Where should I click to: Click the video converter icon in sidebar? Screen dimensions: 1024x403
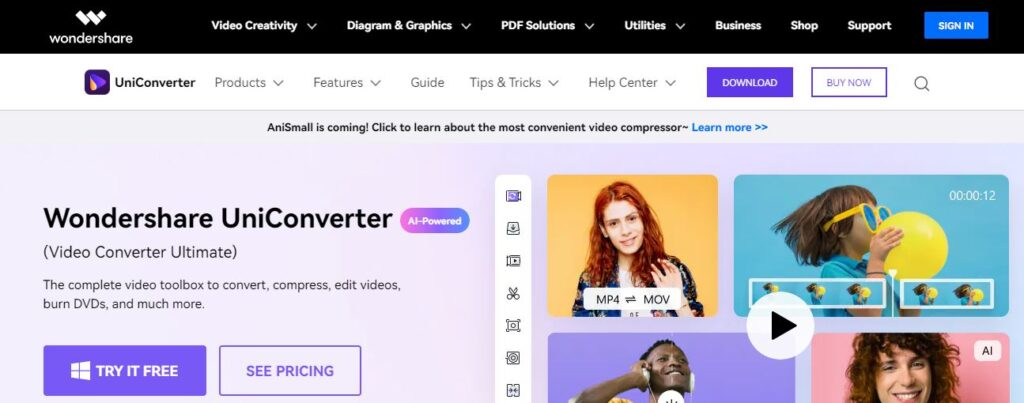coord(513,196)
